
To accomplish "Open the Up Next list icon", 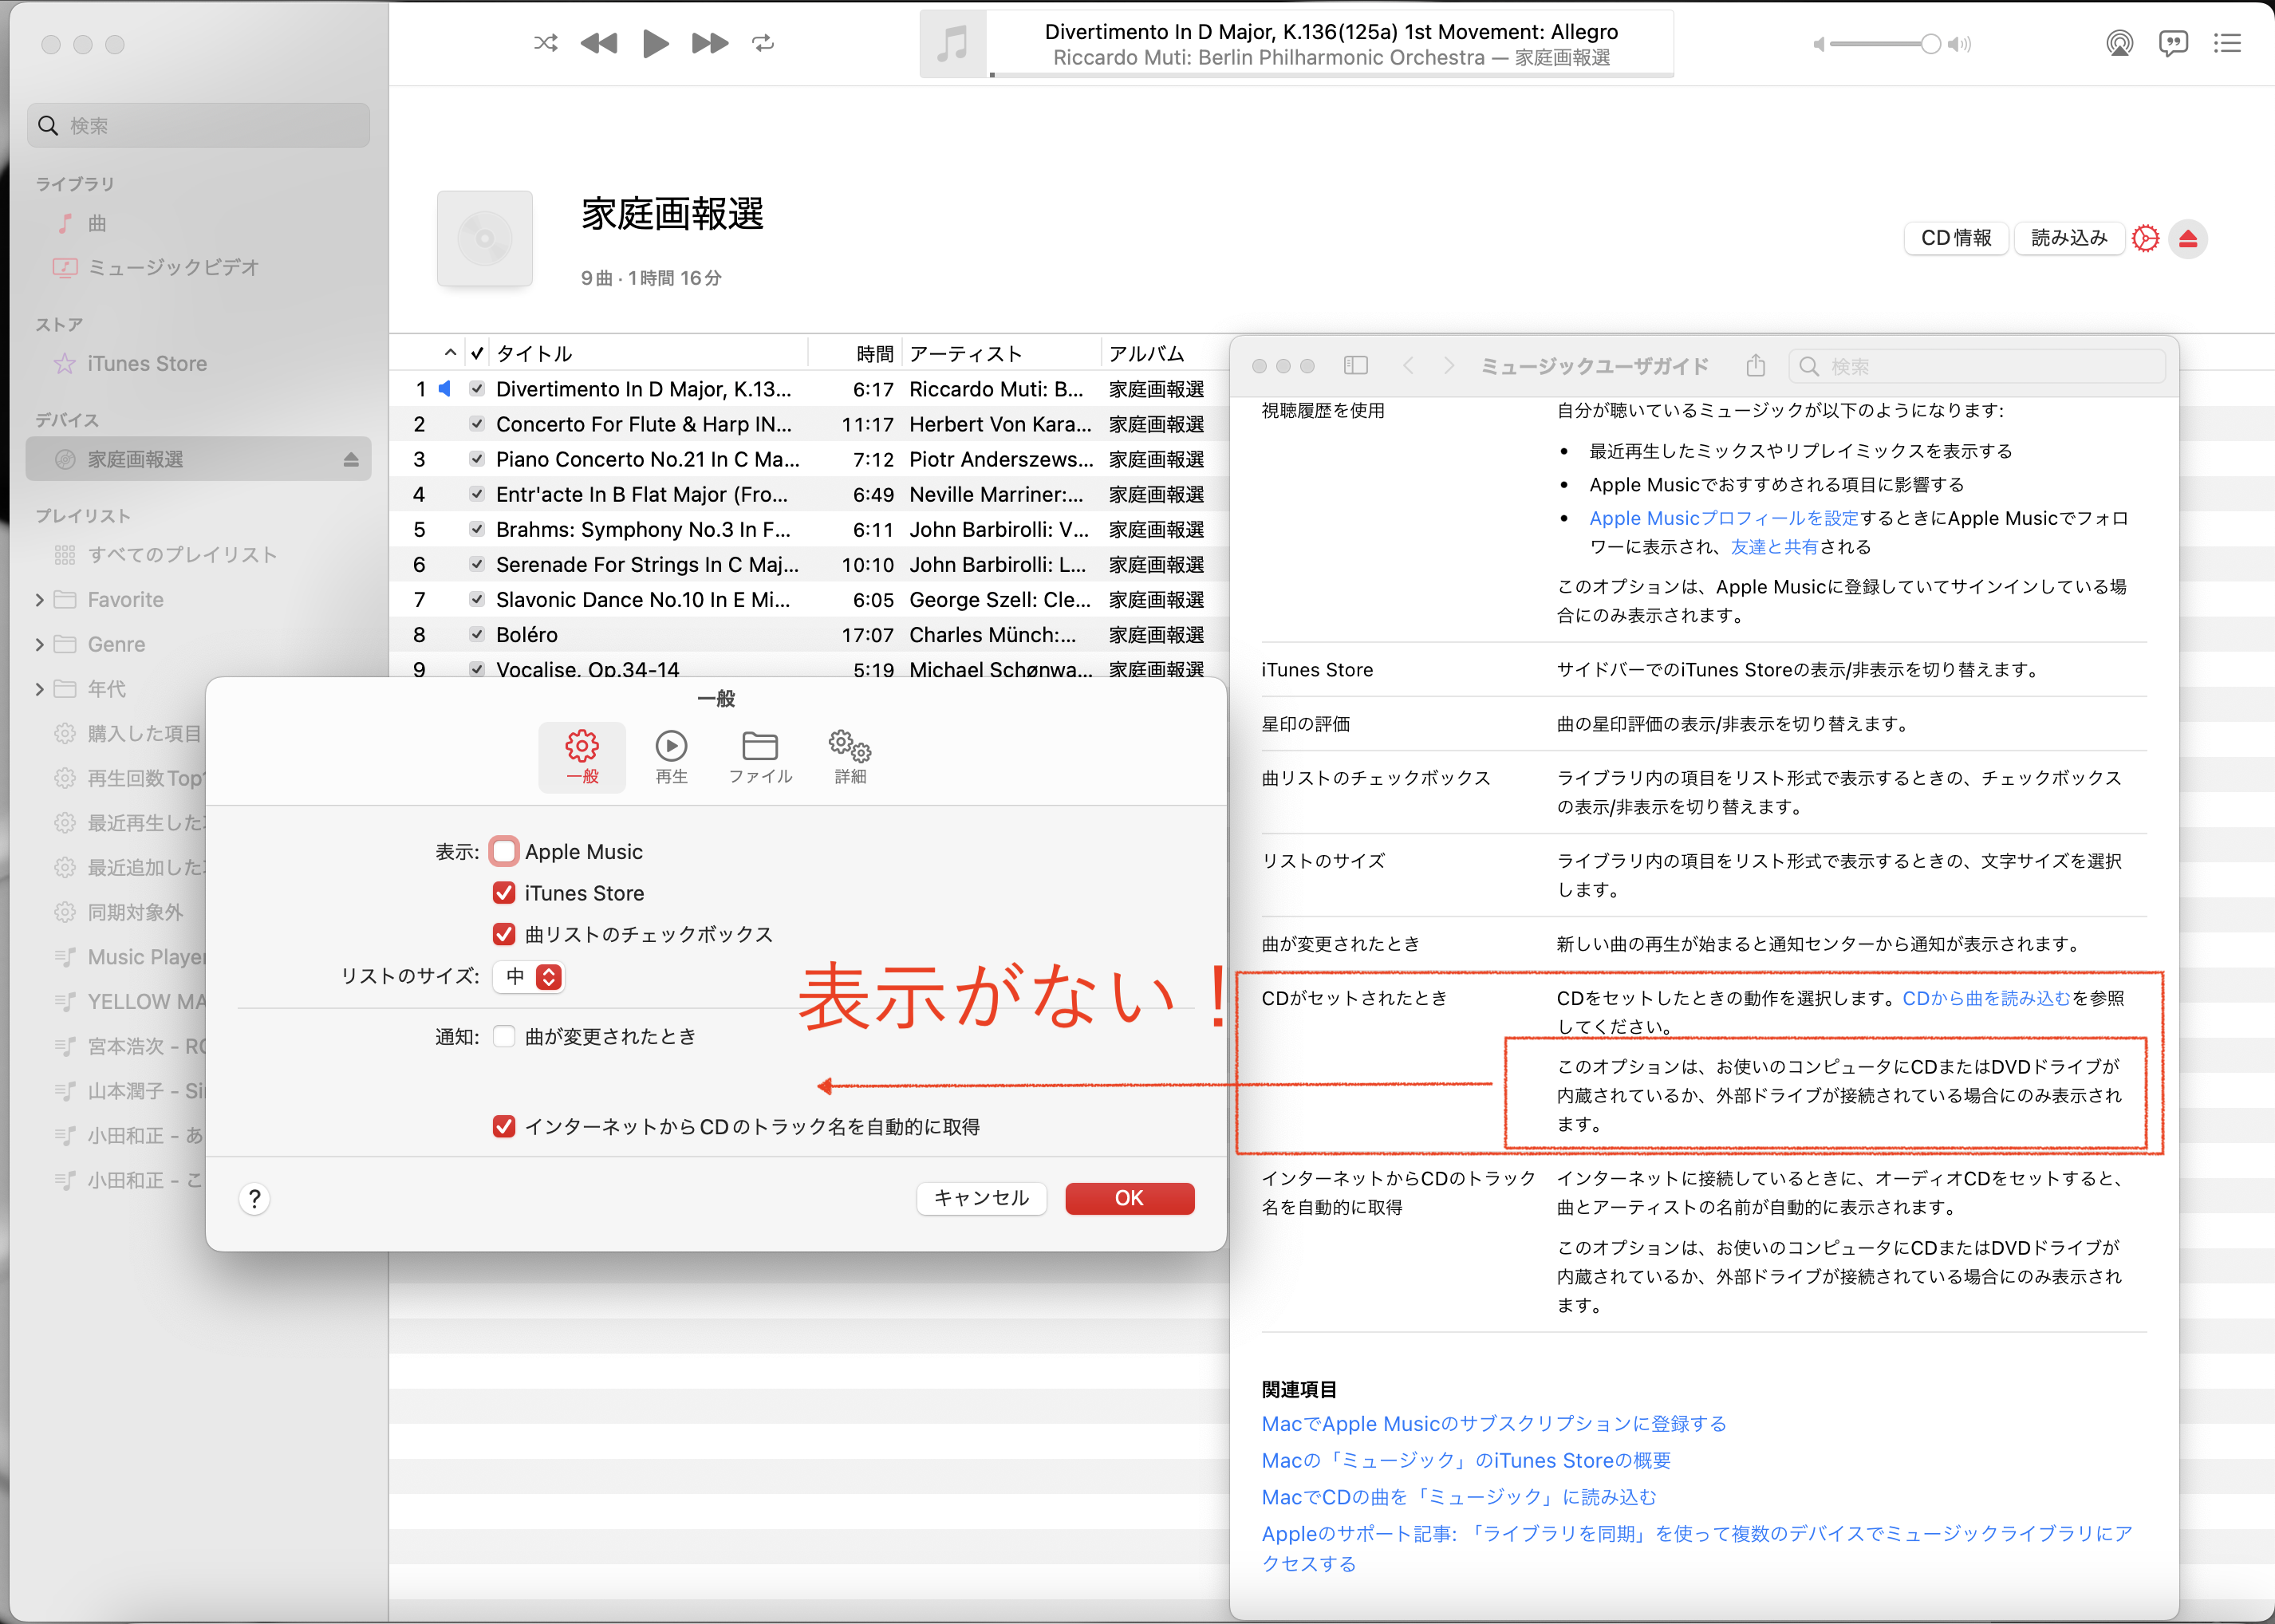I will [2227, 43].
